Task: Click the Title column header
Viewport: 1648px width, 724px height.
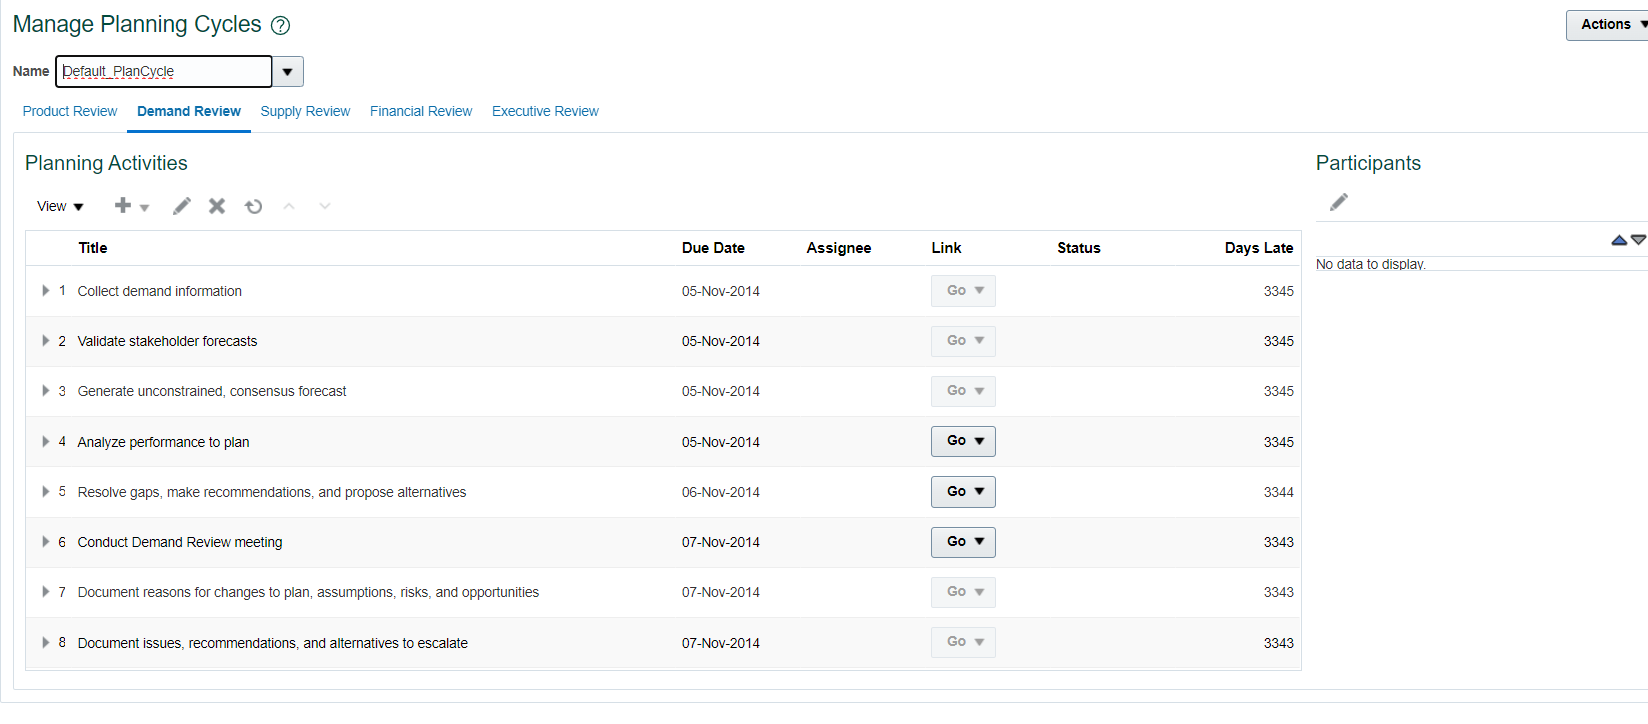Action: [93, 248]
